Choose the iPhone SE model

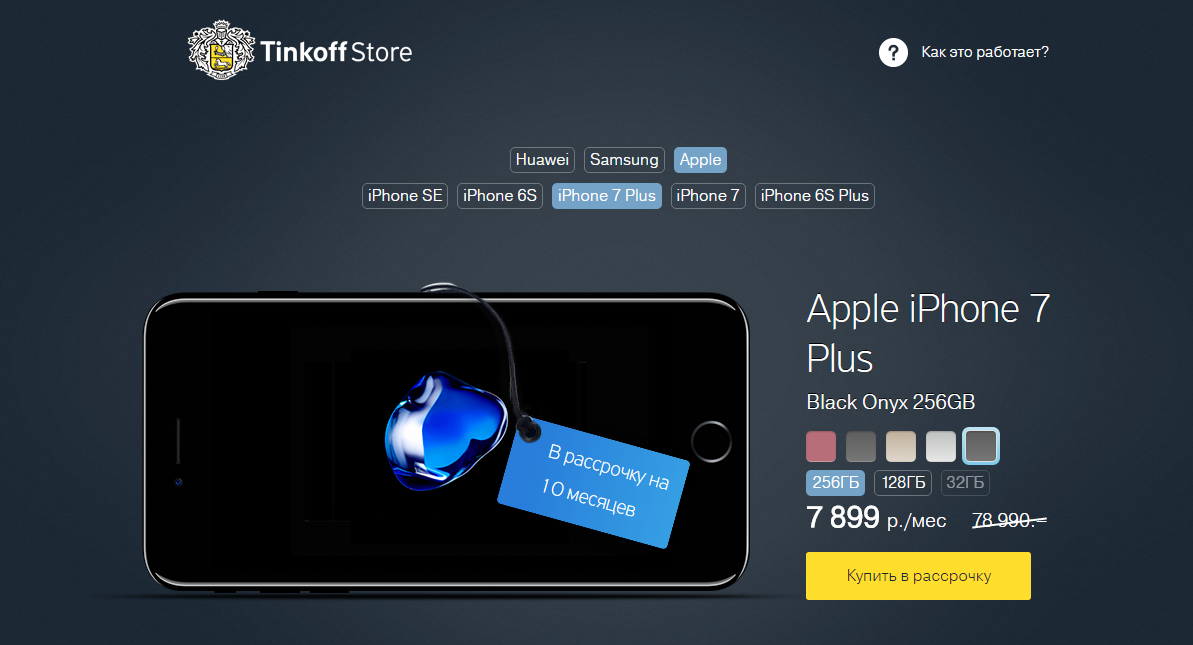pos(405,195)
